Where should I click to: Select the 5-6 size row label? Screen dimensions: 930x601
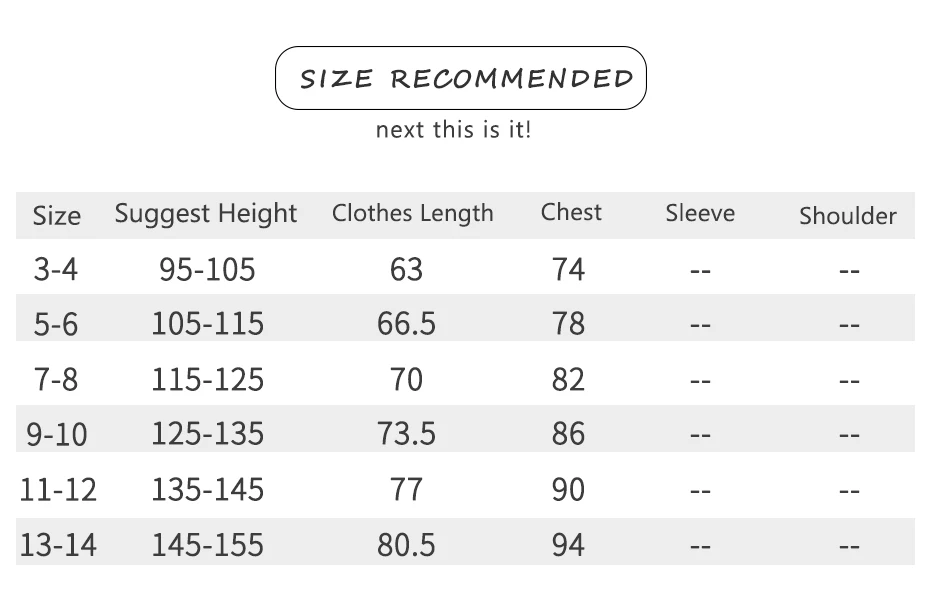pyautogui.click(x=56, y=325)
